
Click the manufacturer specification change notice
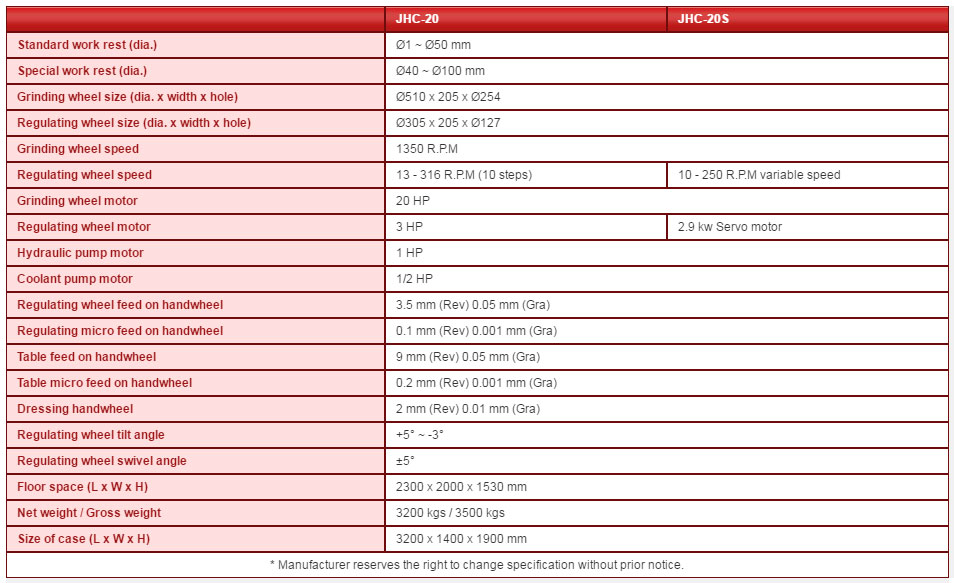[477, 565]
